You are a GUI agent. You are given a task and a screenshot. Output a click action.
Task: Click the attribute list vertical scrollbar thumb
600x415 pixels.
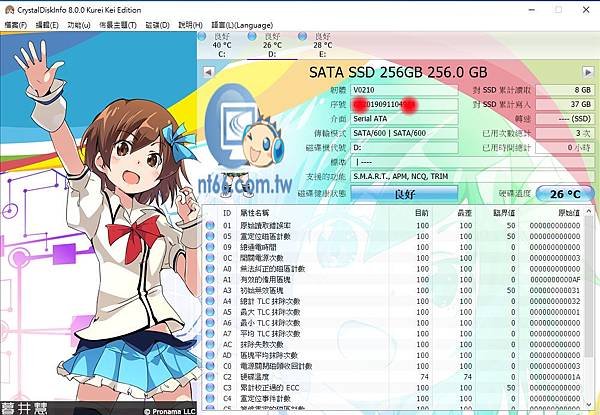click(589, 286)
